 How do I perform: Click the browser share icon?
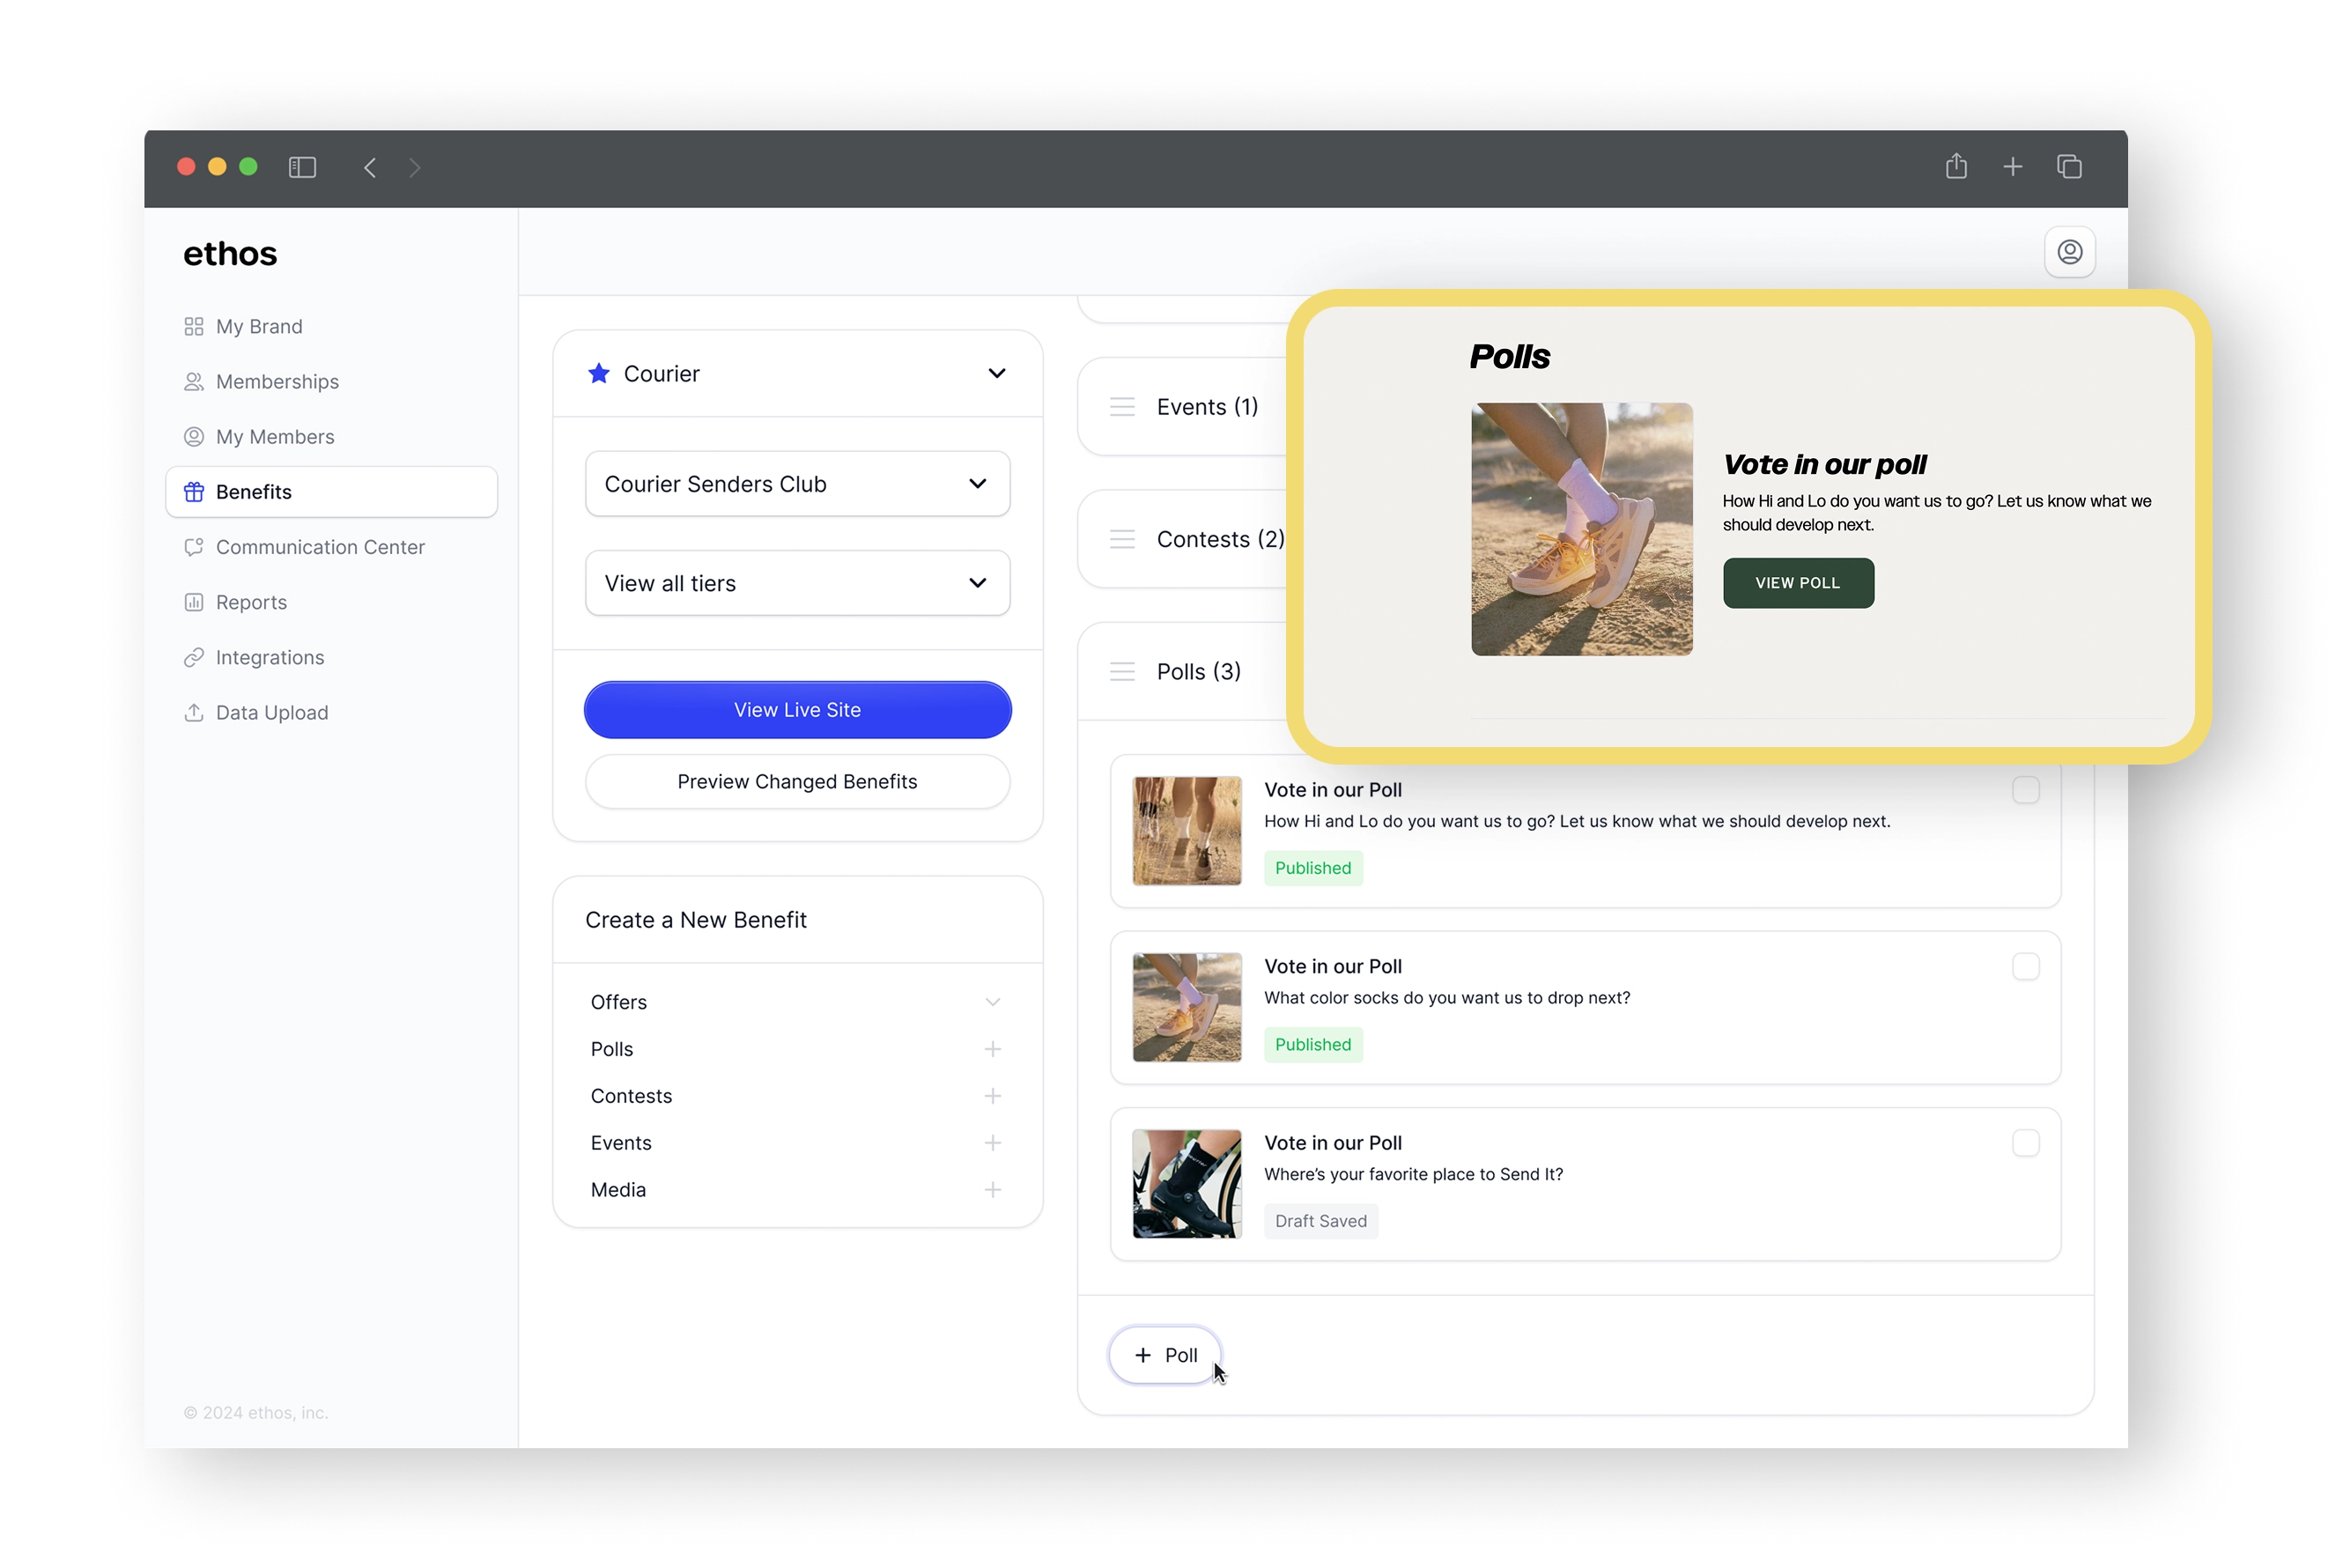pos(1956,166)
